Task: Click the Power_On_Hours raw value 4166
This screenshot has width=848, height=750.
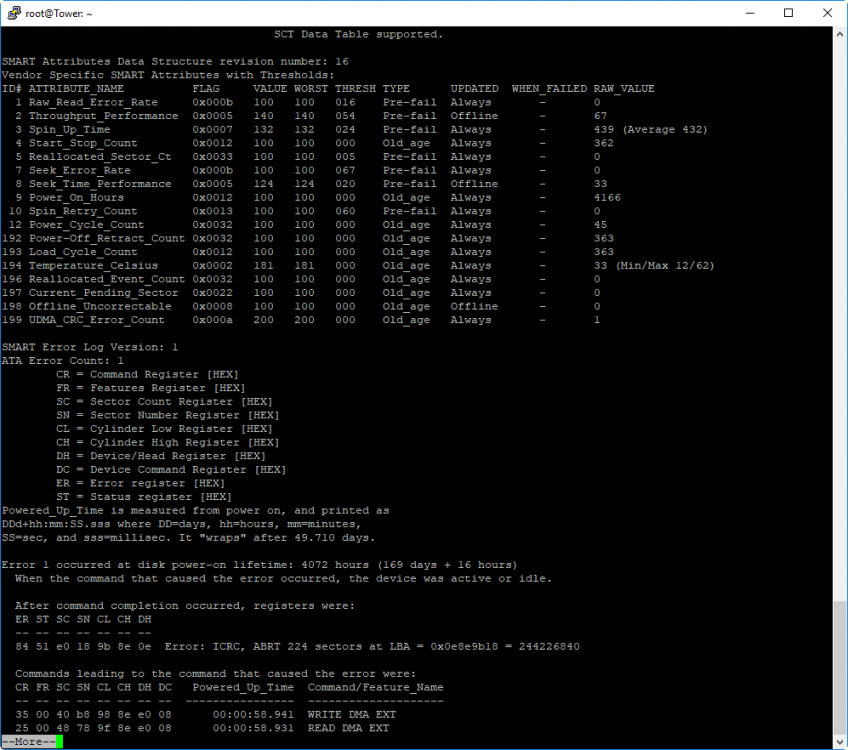Action: click(607, 197)
